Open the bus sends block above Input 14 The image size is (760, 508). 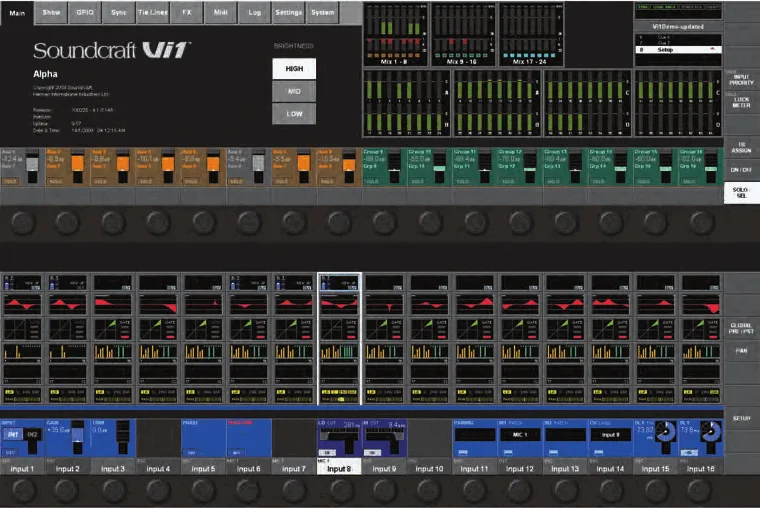point(611,351)
